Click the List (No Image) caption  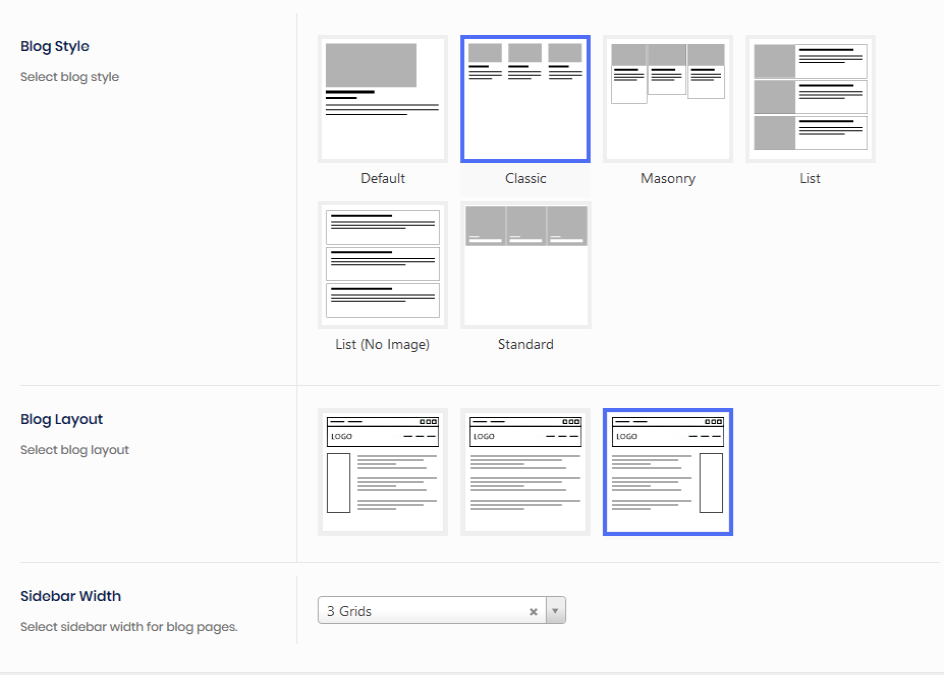(383, 344)
